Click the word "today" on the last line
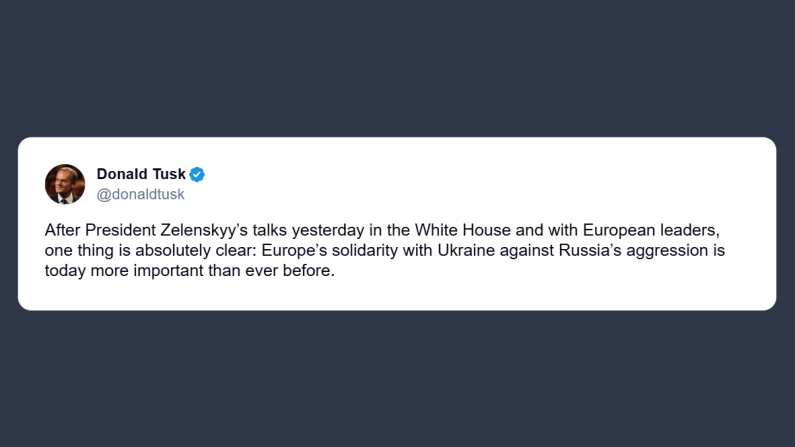This screenshot has width=795, height=447. click(x=64, y=271)
